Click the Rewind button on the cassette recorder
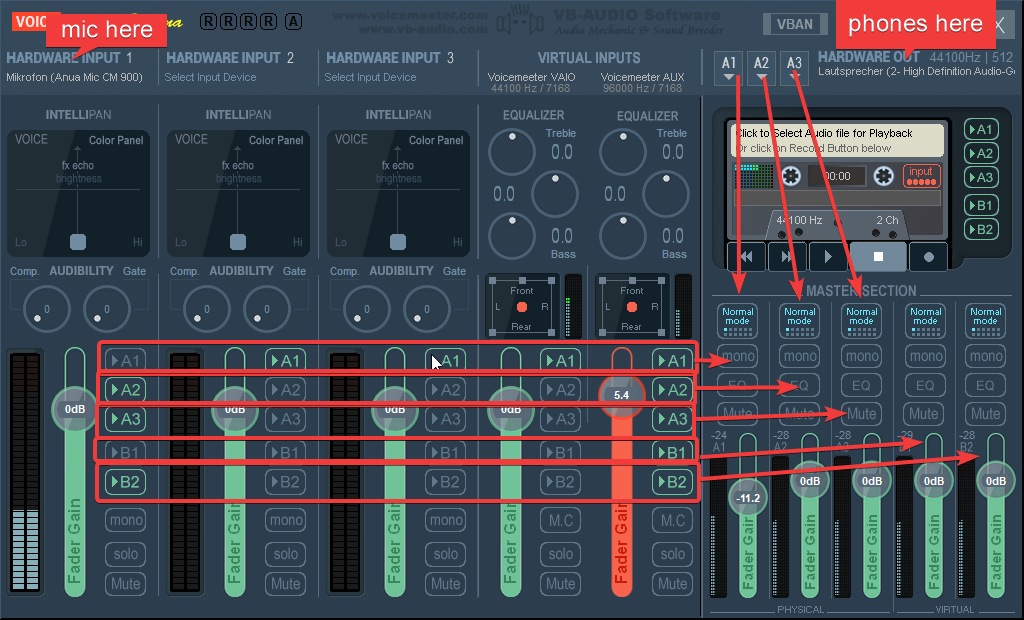 pyautogui.click(x=746, y=256)
